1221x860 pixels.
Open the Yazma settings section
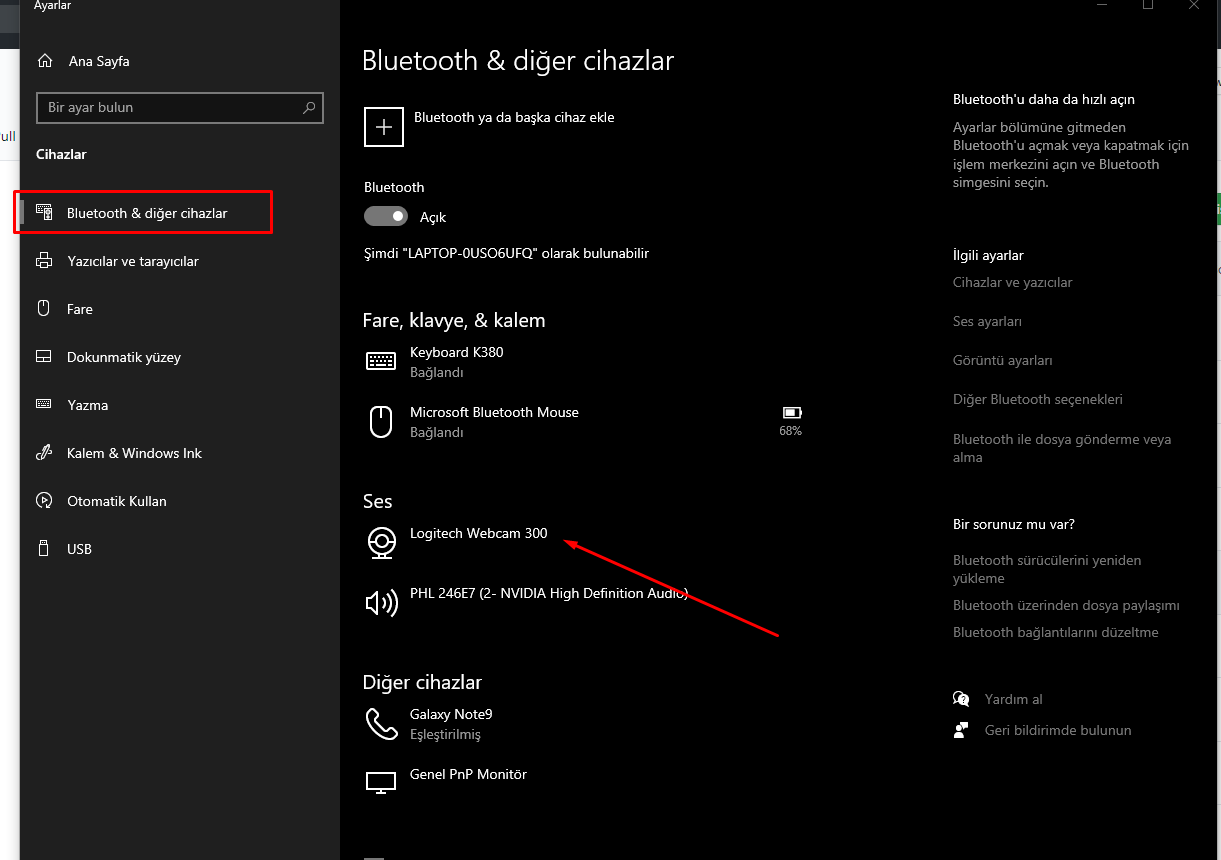coord(87,405)
